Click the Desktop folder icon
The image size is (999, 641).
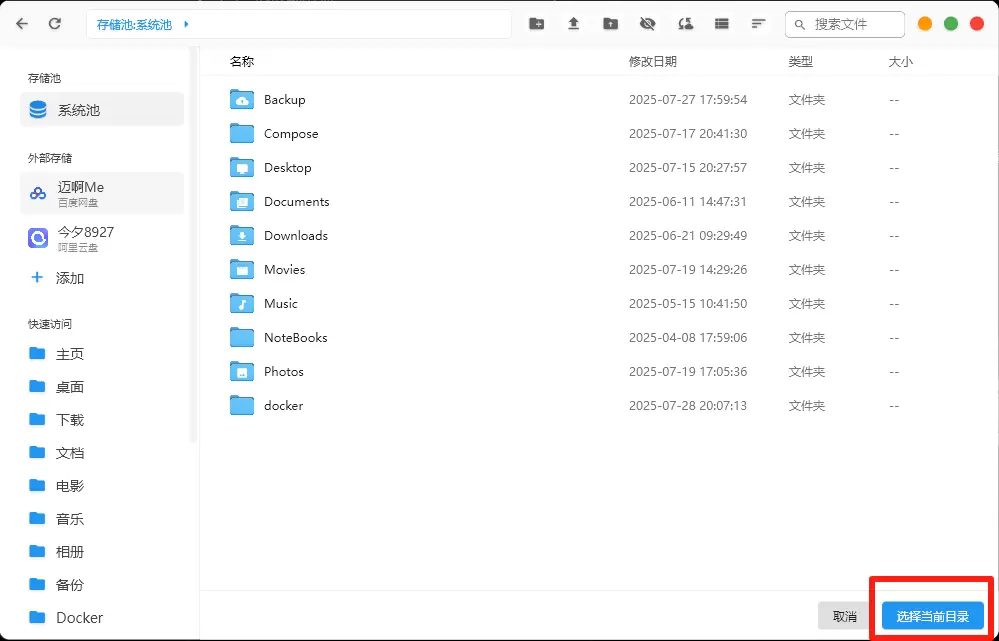tap(242, 168)
